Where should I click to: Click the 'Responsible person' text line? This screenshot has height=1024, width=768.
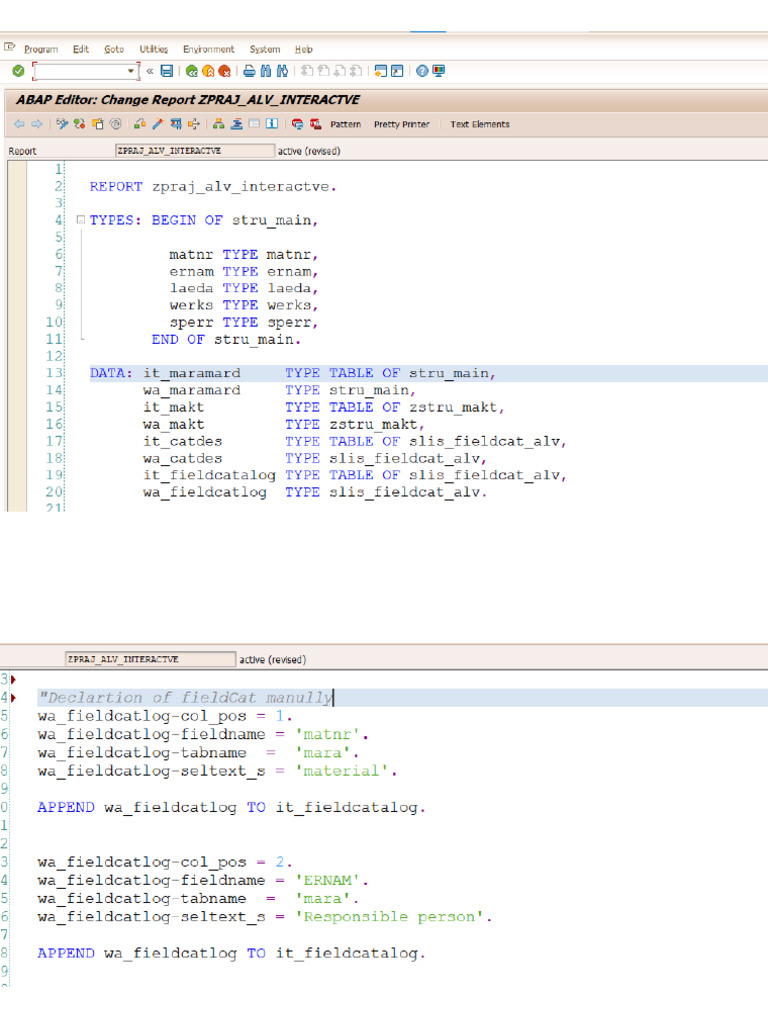click(x=264, y=917)
